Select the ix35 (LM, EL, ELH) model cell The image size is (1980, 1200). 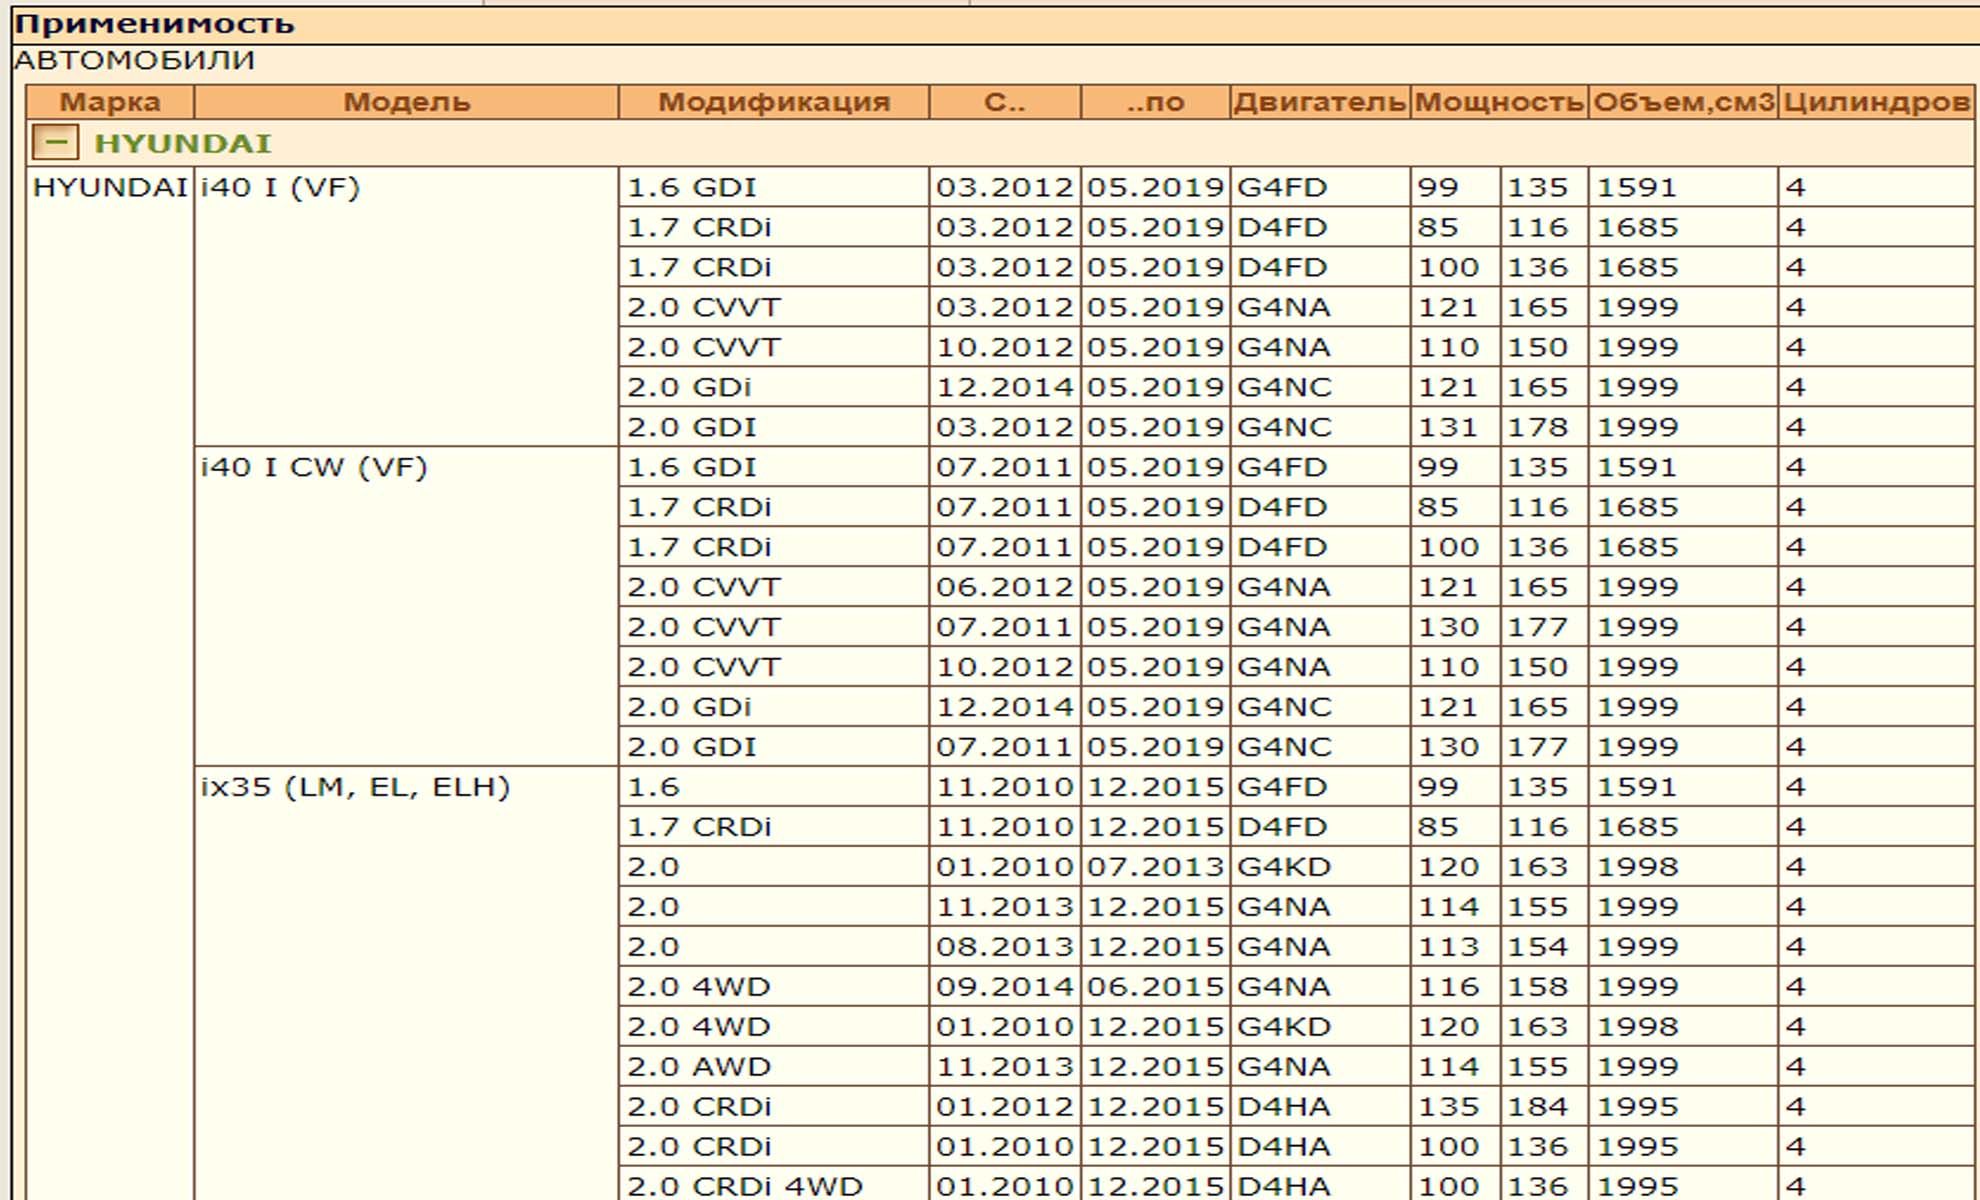[355, 787]
